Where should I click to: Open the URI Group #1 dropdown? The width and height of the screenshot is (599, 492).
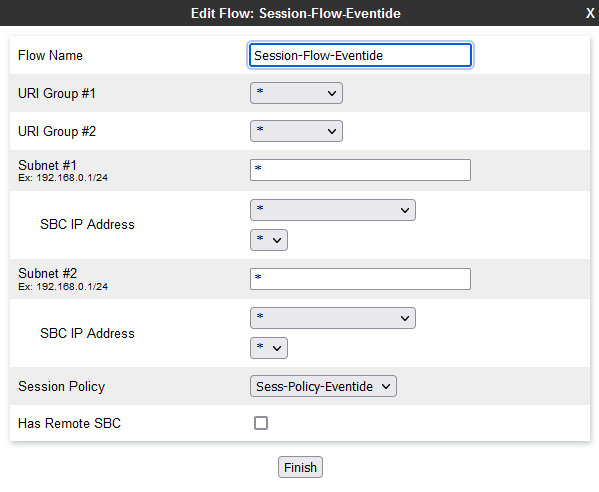click(296, 93)
